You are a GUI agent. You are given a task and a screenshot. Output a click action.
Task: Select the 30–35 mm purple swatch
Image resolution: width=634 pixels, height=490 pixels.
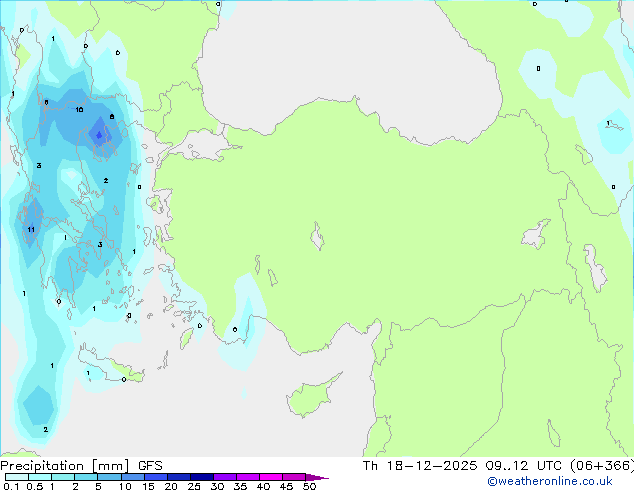[x=225, y=477]
